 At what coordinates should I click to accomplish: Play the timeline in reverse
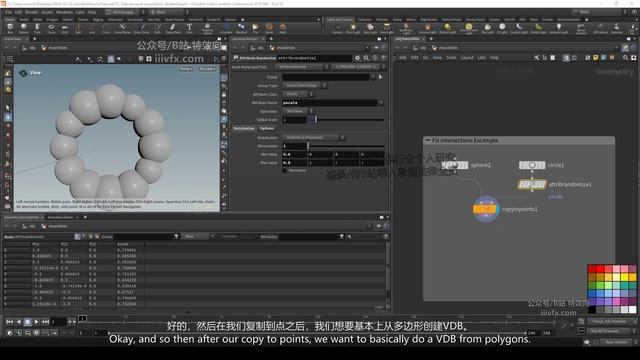point(19,322)
